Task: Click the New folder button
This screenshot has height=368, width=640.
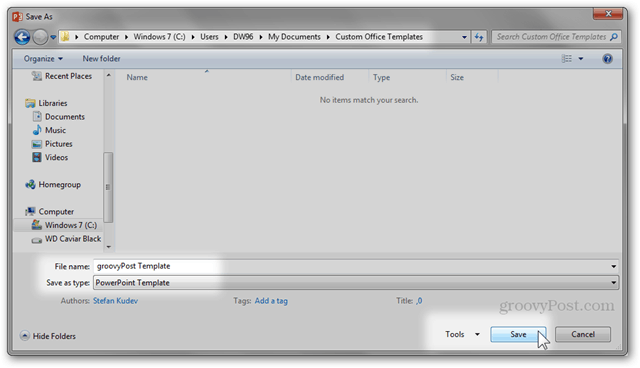Action: 101,59
